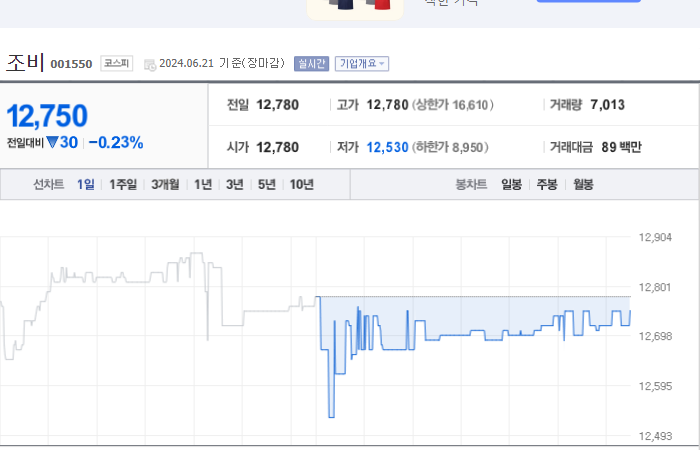700x450 pixels.
Task: Click the 실시간 real-time badge
Action: tap(311, 63)
